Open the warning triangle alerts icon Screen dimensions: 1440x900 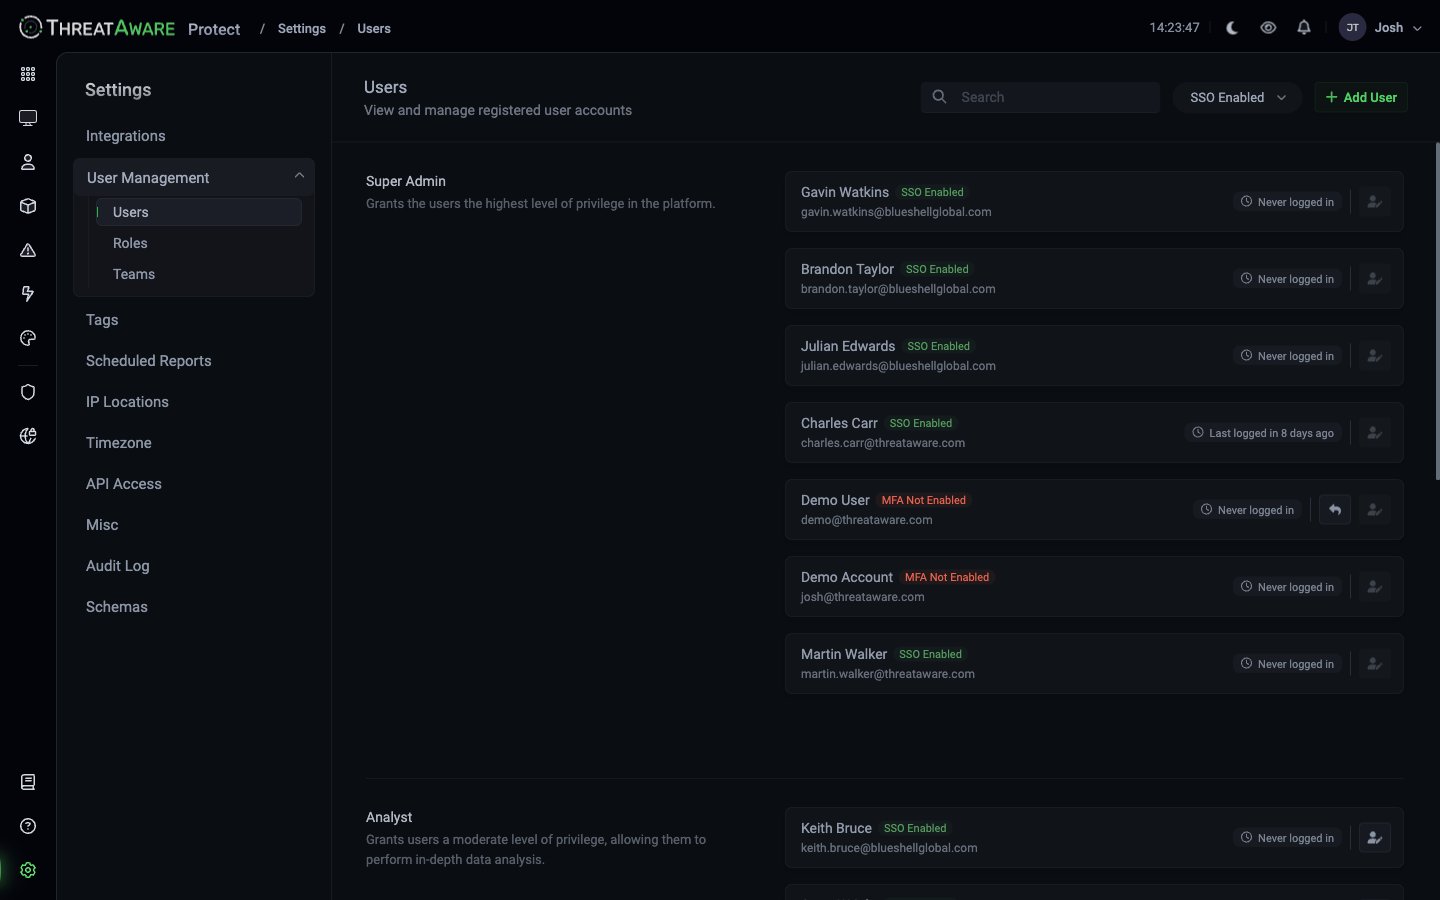point(28,250)
